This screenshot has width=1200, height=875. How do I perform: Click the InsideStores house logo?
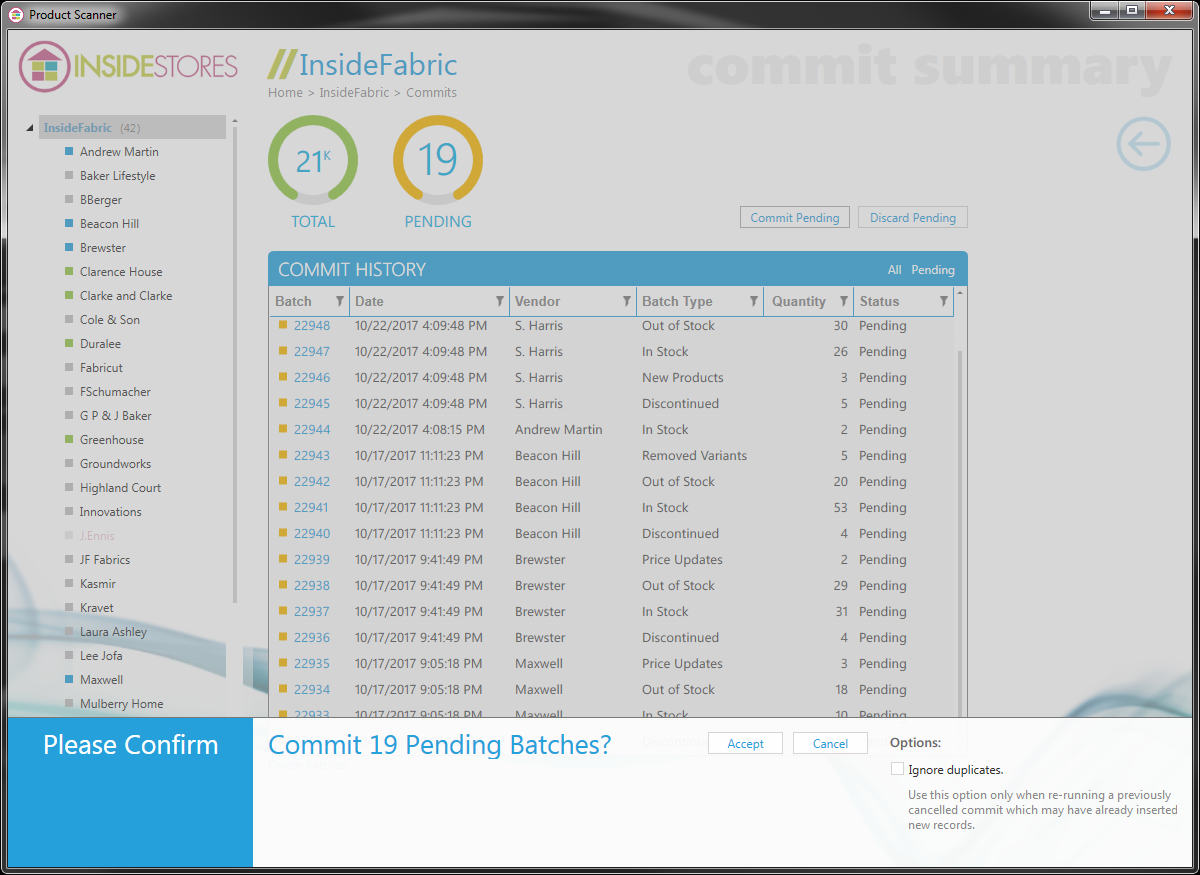click(x=44, y=67)
